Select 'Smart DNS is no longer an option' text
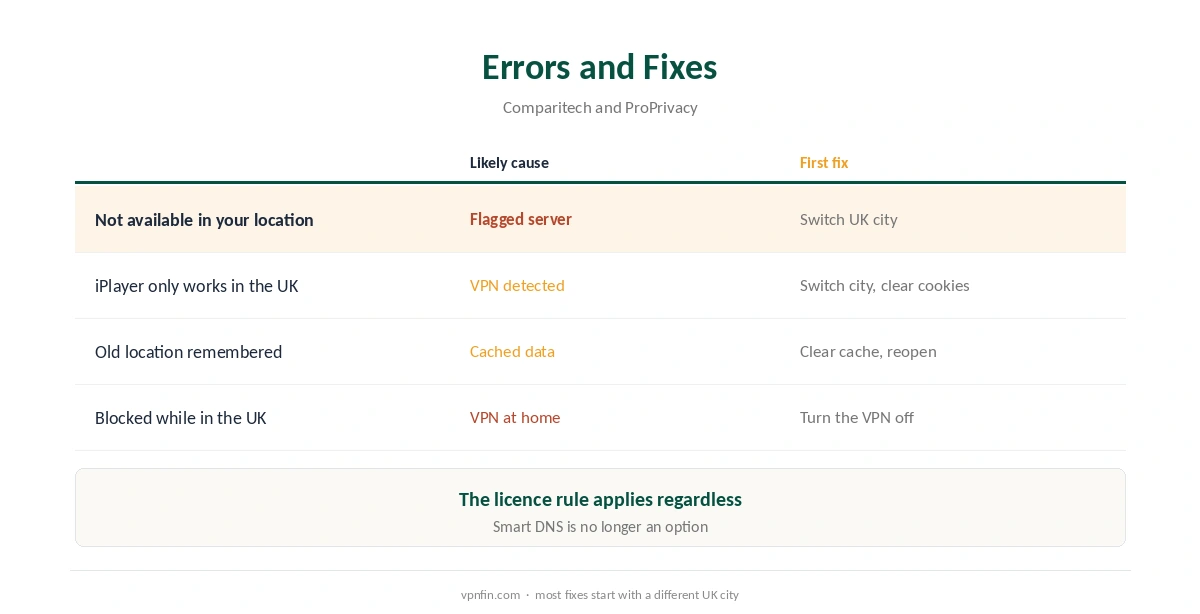Image resolution: width=1200 pixels, height=614 pixels. click(600, 527)
